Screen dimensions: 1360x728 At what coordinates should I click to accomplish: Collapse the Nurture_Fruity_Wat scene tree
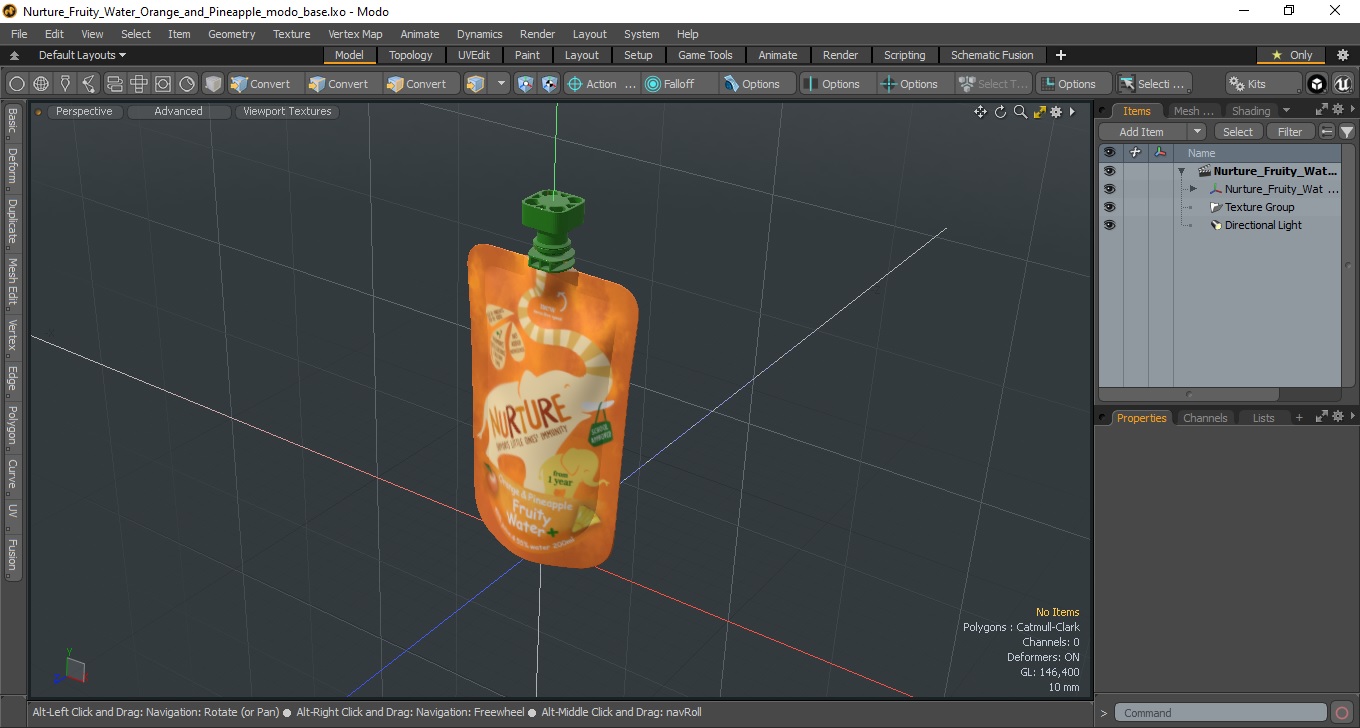pos(1182,171)
